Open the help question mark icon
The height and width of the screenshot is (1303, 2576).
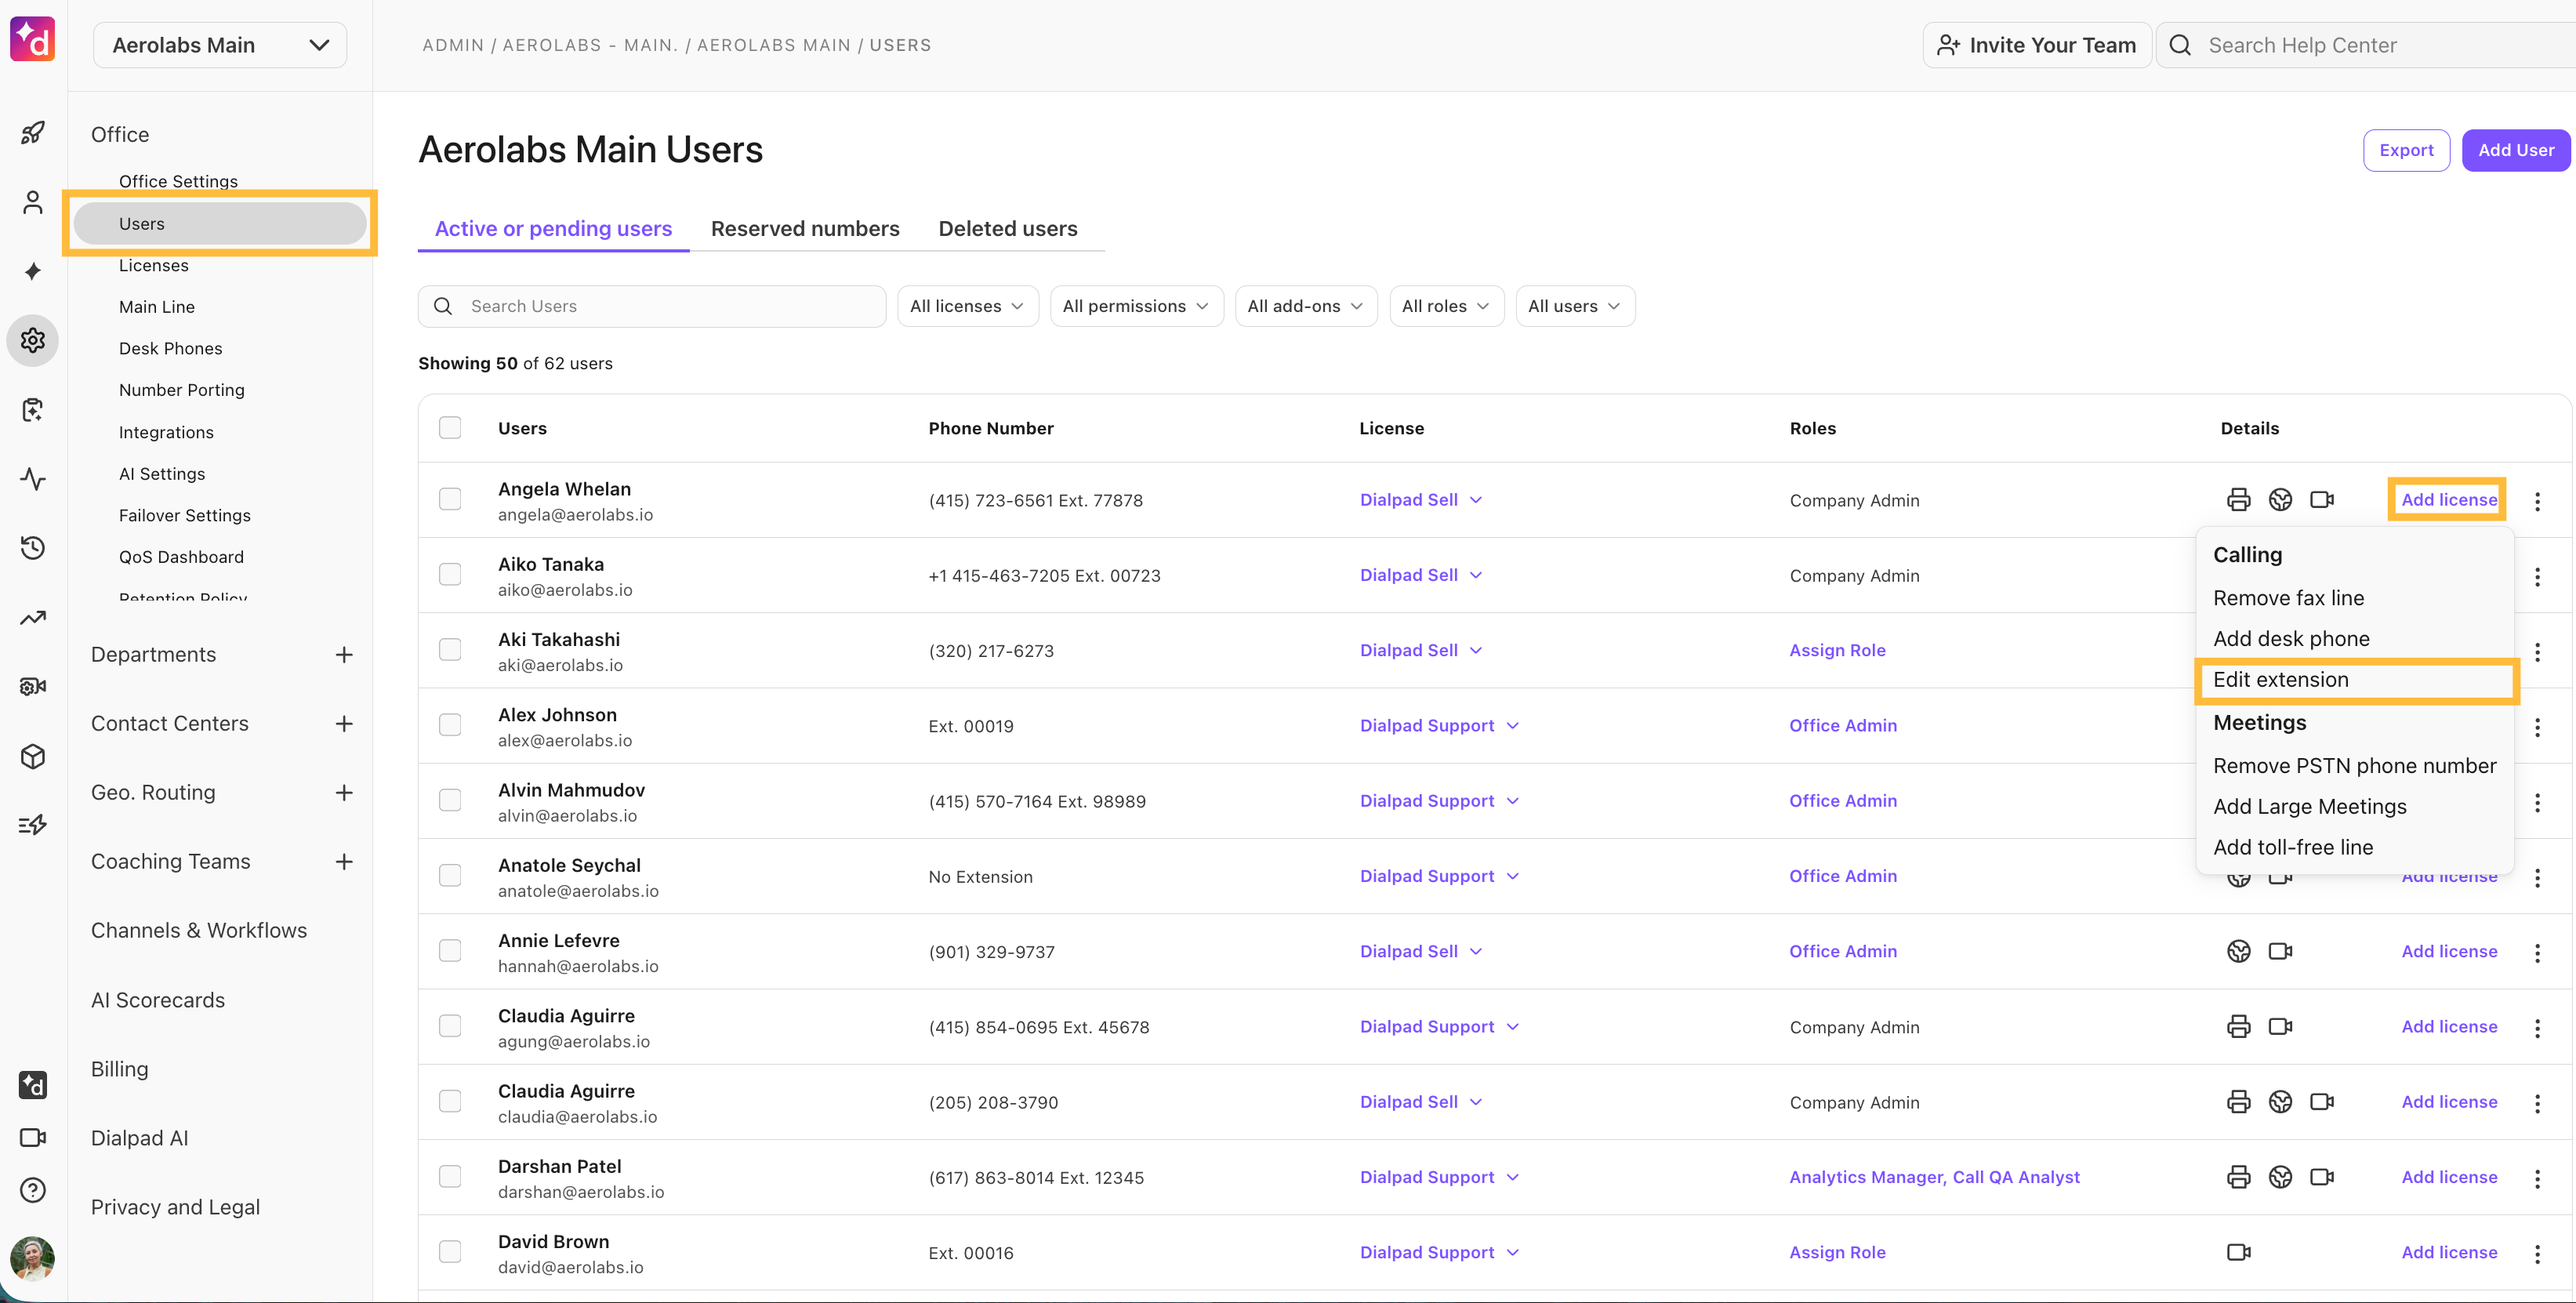coord(33,1190)
